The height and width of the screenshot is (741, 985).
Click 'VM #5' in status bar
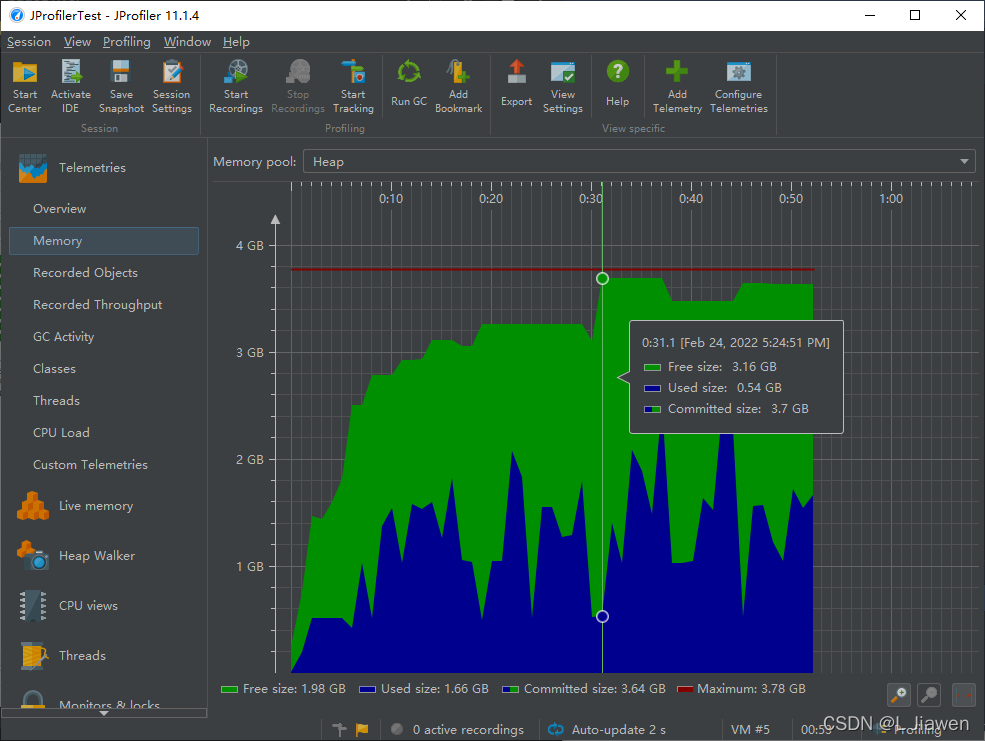tap(750, 730)
